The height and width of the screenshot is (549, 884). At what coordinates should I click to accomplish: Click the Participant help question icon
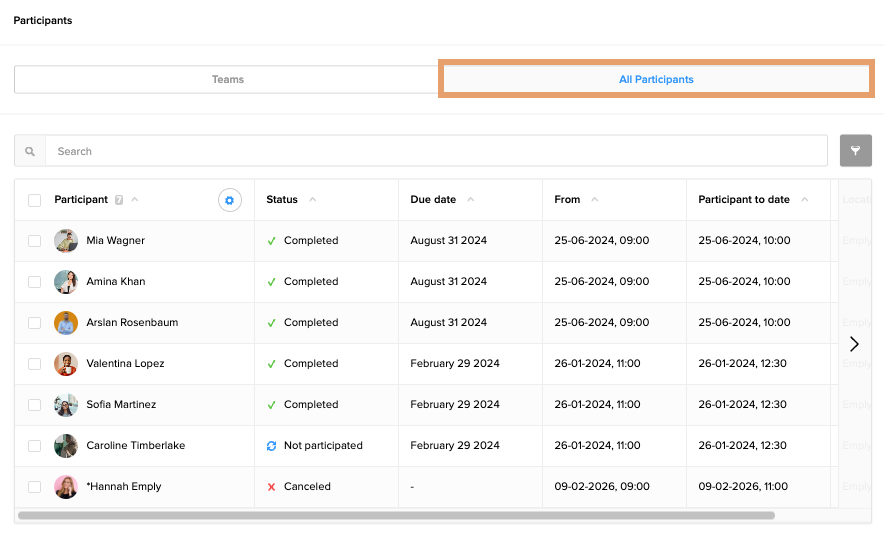click(119, 200)
